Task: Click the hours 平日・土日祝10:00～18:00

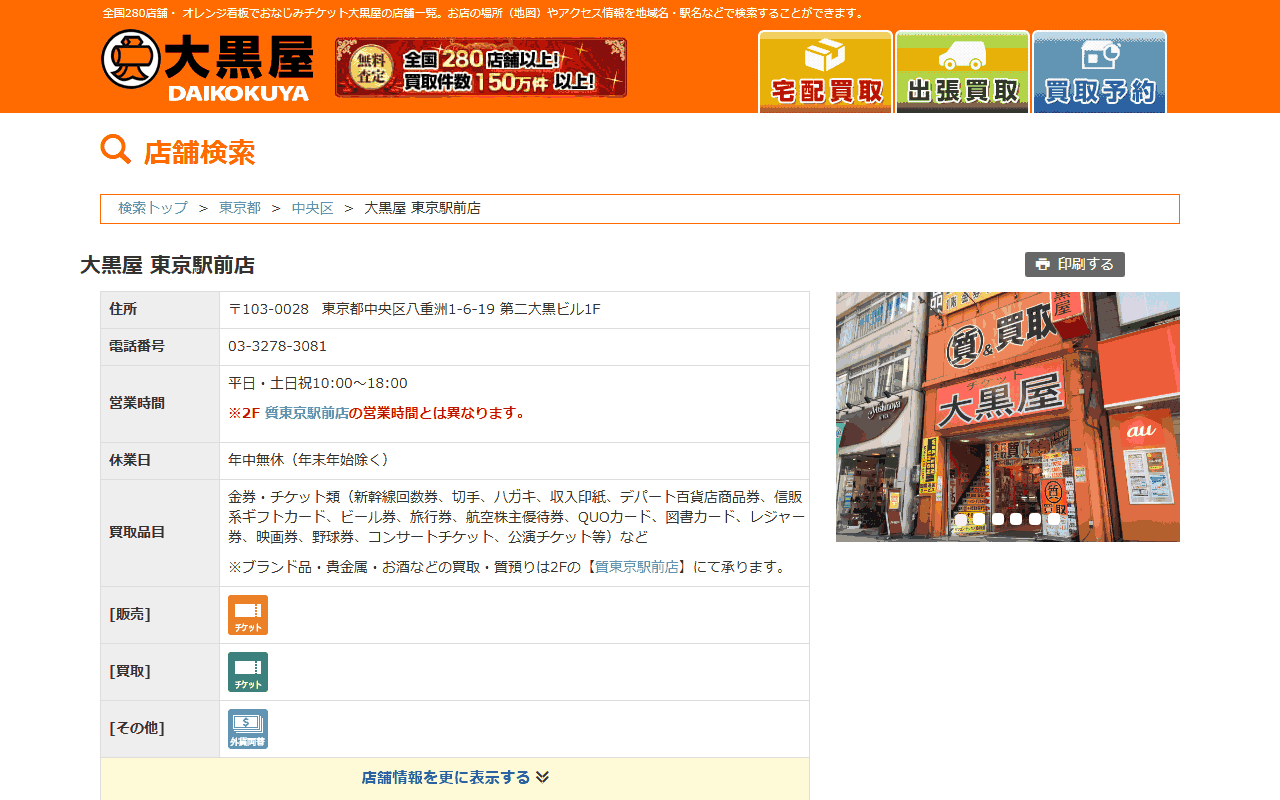Action: [318, 383]
